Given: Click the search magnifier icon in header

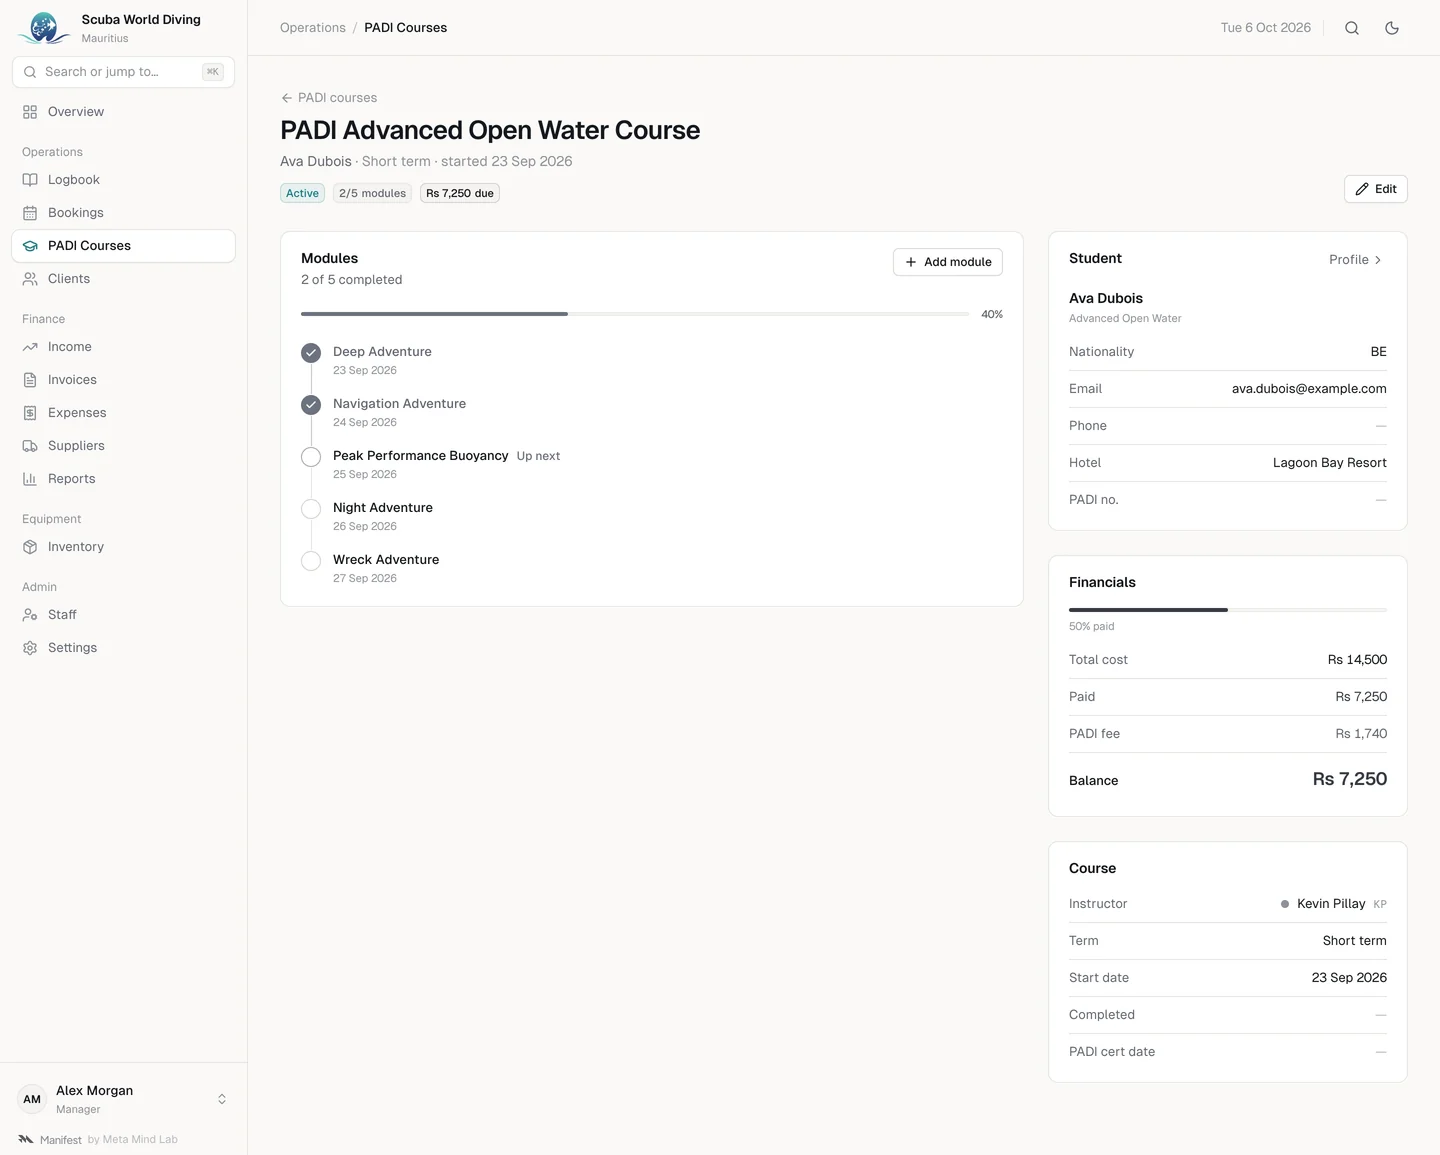Looking at the screenshot, I should (x=1352, y=28).
